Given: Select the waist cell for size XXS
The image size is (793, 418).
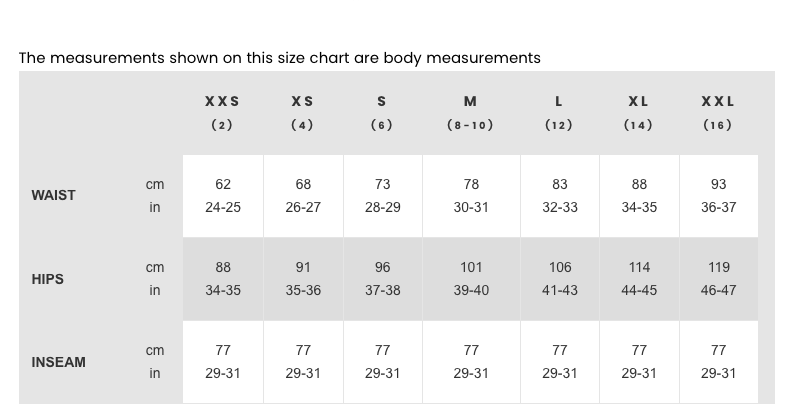Looking at the screenshot, I should pos(223,196).
